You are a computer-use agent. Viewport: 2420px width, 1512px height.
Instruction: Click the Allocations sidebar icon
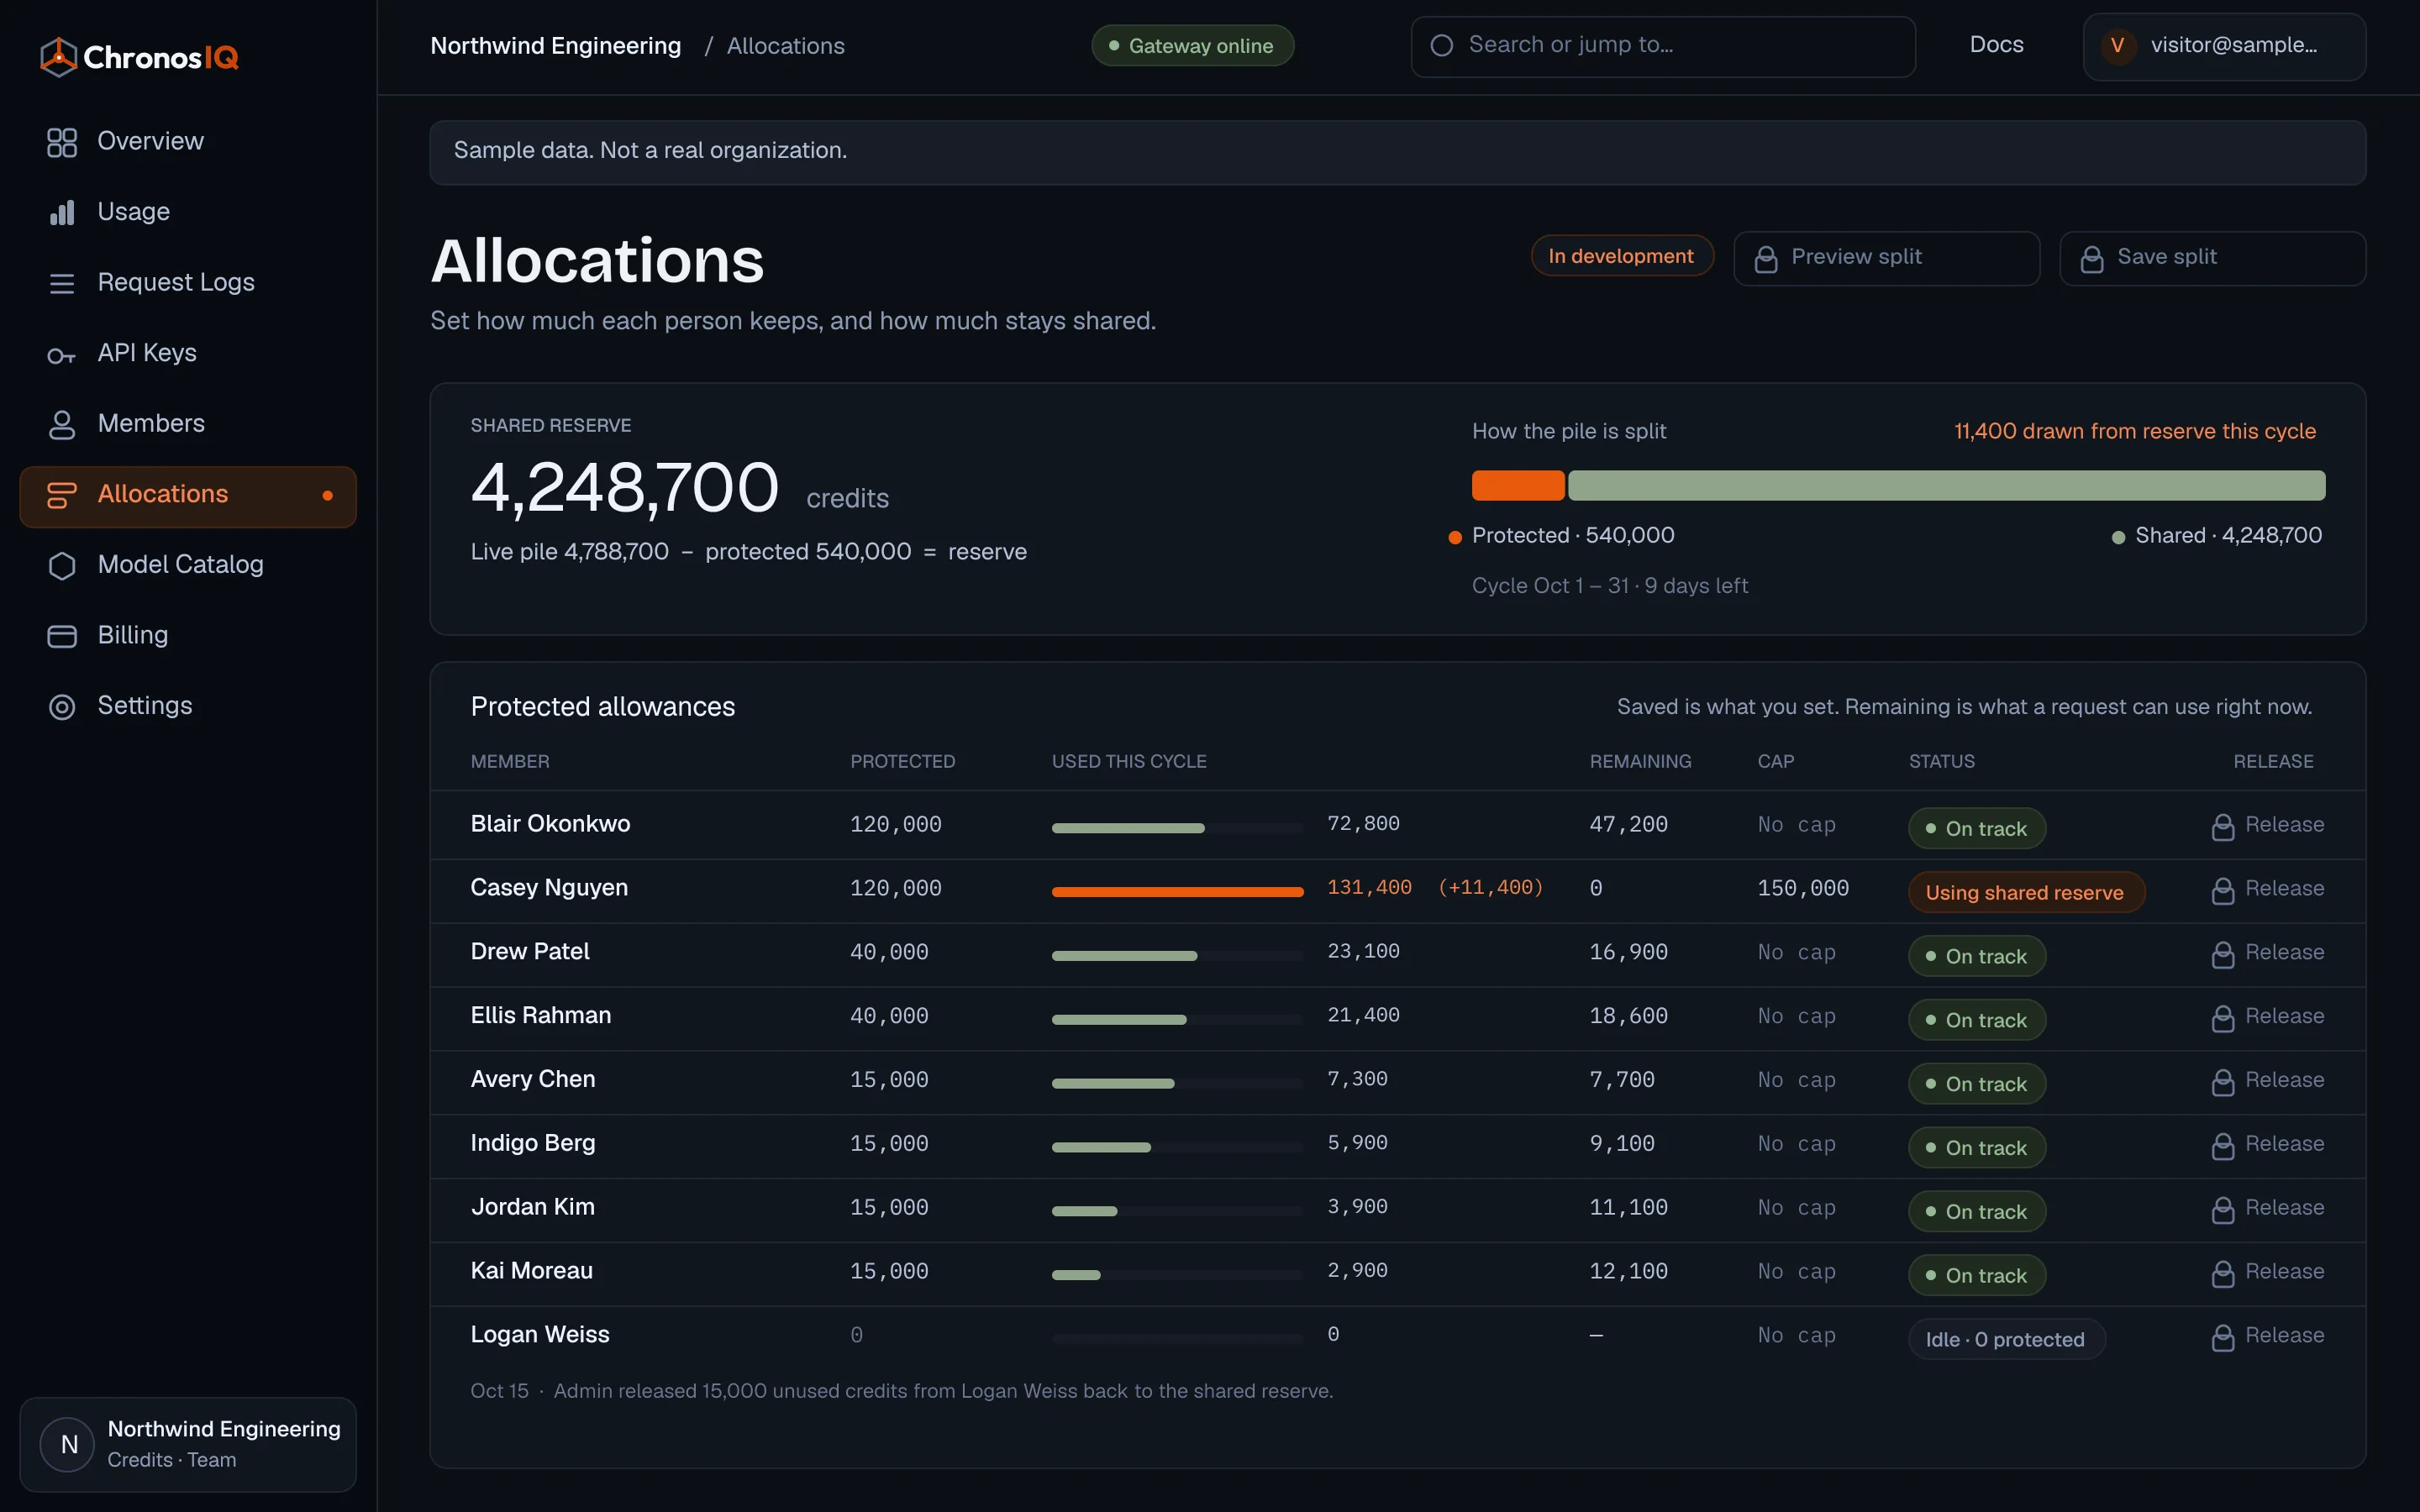click(62, 495)
